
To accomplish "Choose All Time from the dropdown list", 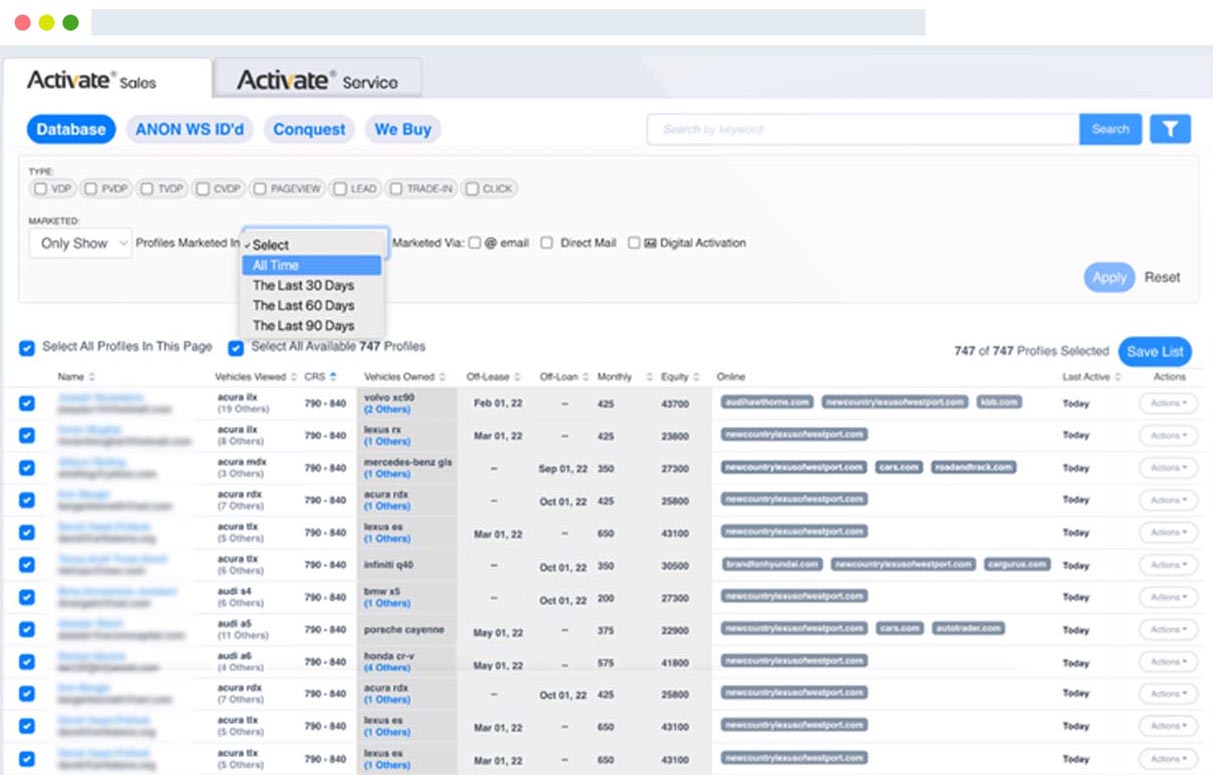I will (312, 265).
